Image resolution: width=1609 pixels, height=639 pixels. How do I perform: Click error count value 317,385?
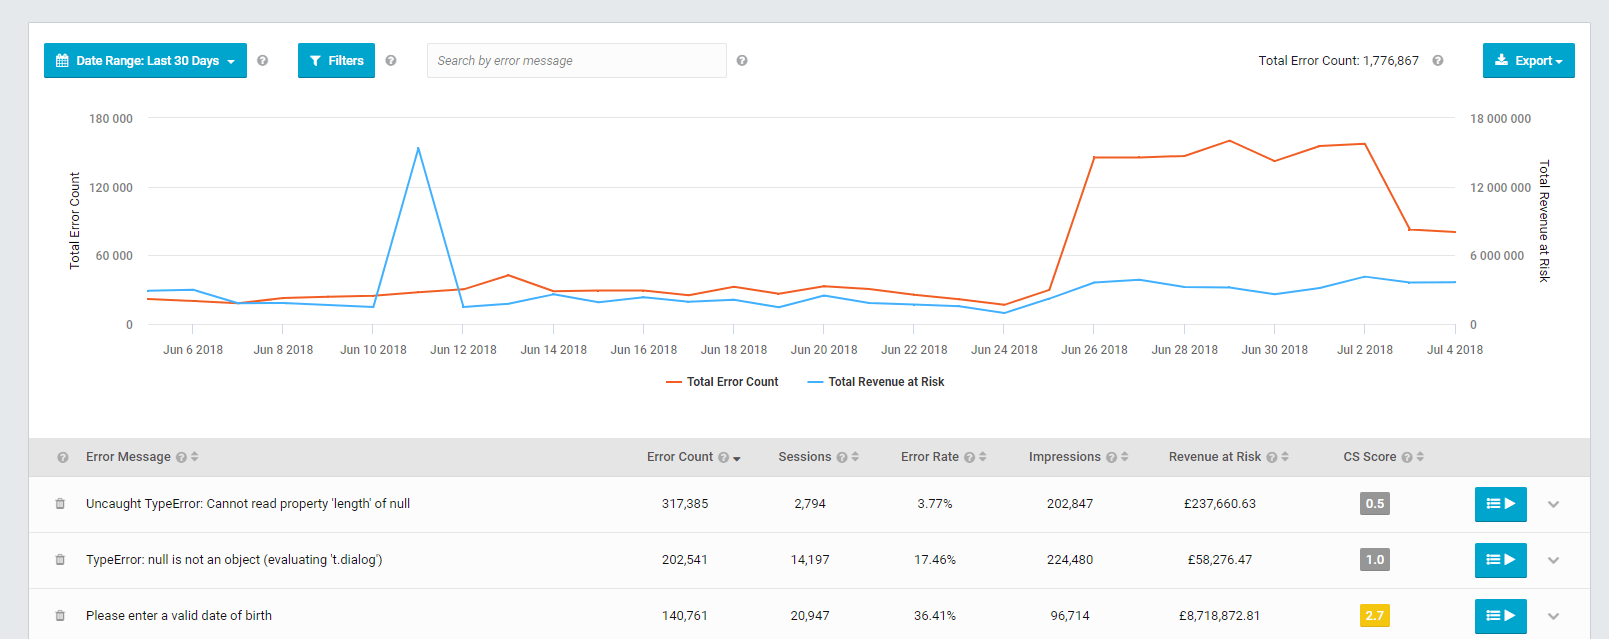click(685, 504)
